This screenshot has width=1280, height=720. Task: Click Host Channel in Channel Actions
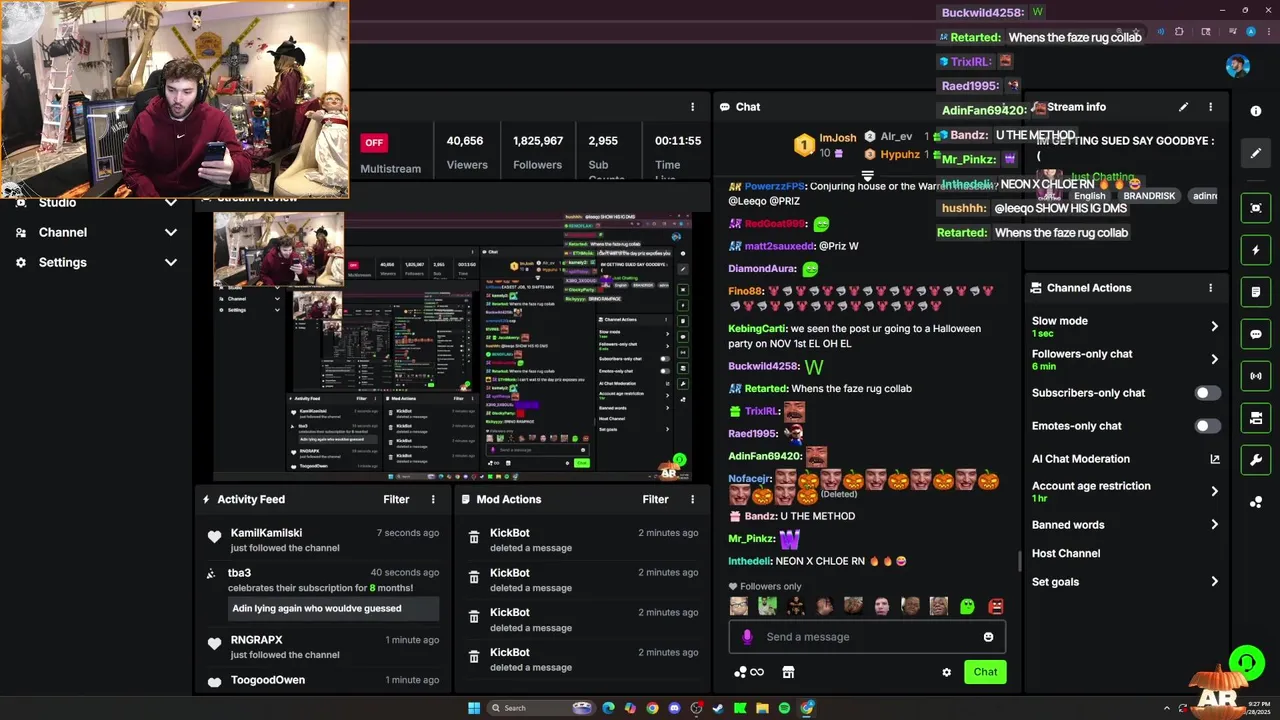[1066, 553]
